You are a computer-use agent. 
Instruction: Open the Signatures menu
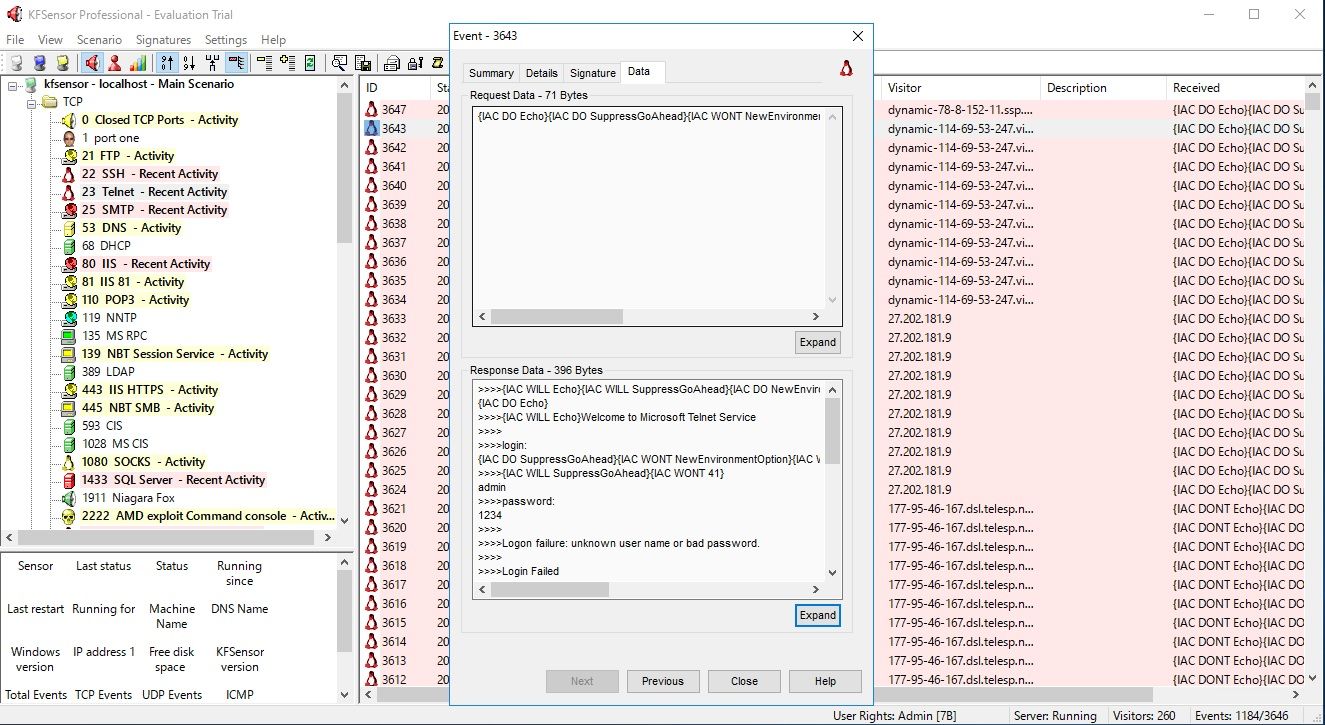[x=163, y=40]
